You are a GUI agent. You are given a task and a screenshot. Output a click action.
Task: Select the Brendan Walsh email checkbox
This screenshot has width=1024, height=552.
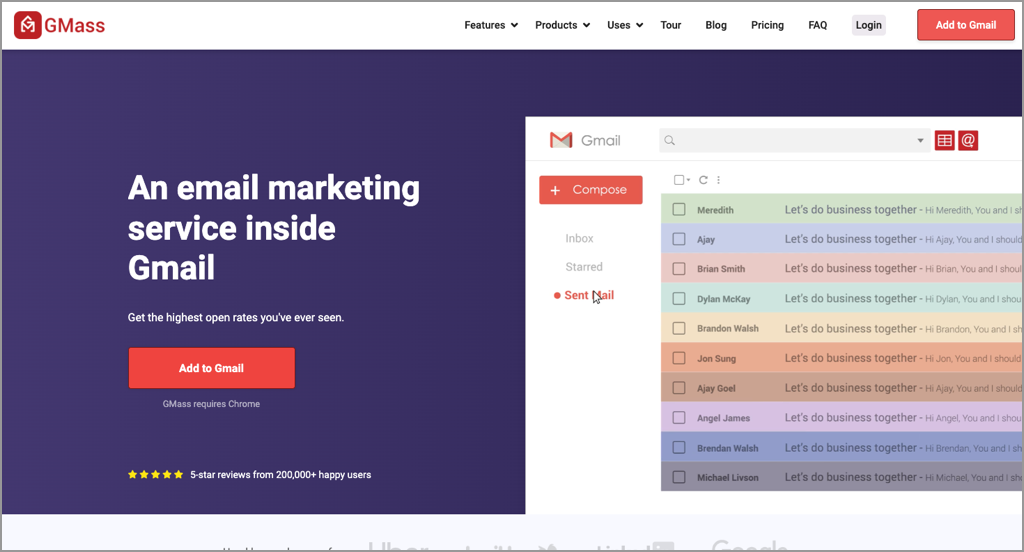point(679,447)
